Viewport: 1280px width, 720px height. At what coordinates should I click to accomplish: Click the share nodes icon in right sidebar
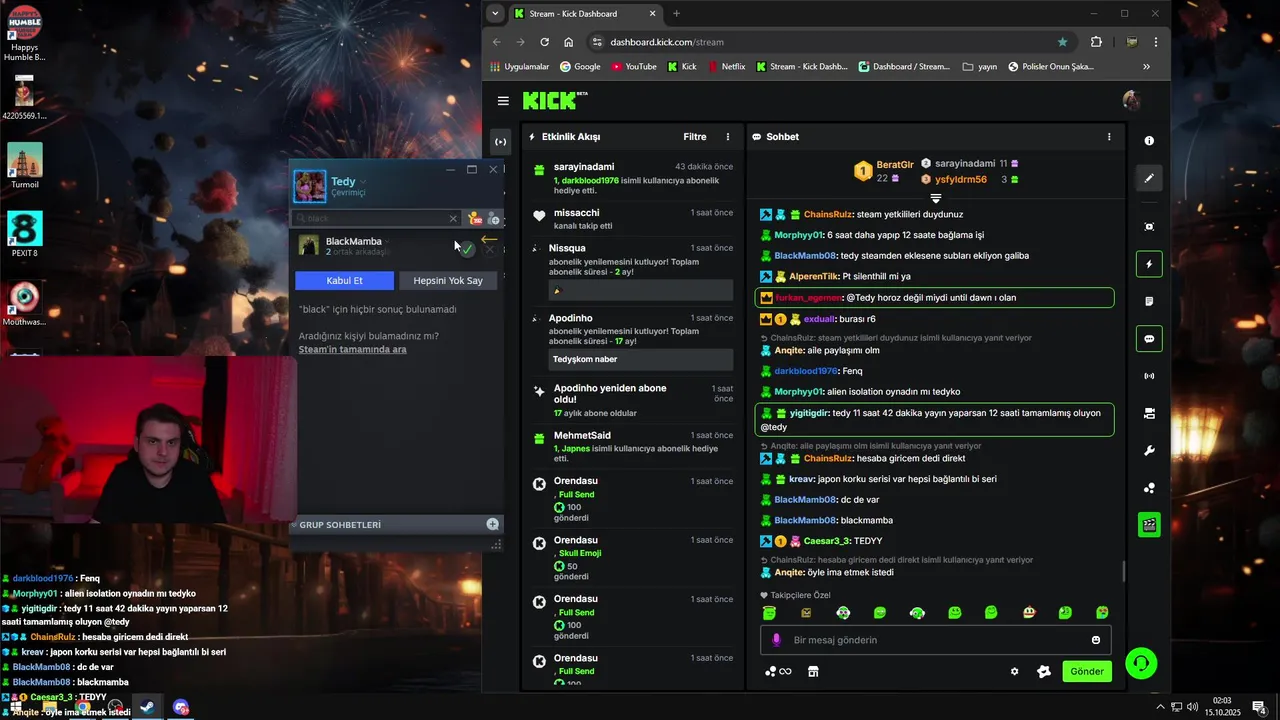pyautogui.click(x=1149, y=488)
